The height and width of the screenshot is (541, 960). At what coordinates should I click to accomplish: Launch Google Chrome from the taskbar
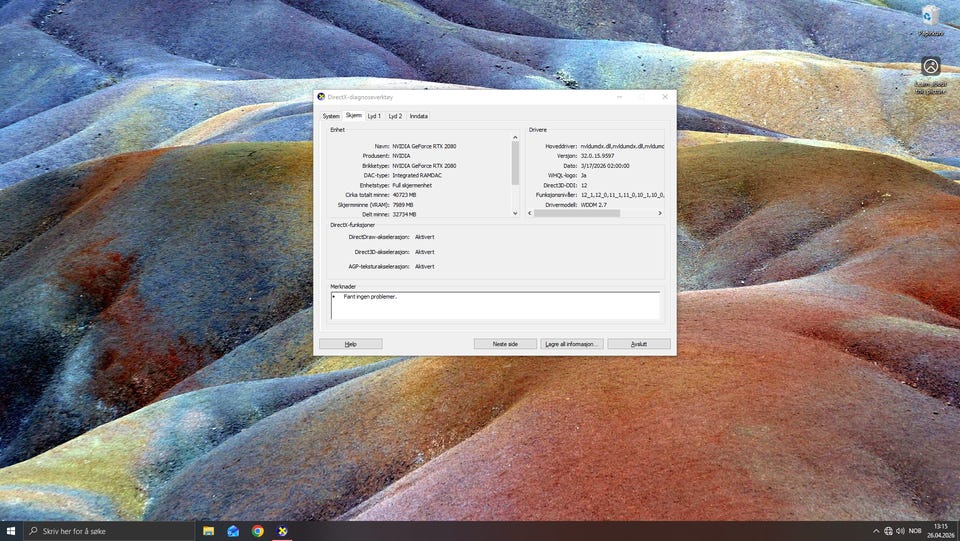tap(258, 531)
